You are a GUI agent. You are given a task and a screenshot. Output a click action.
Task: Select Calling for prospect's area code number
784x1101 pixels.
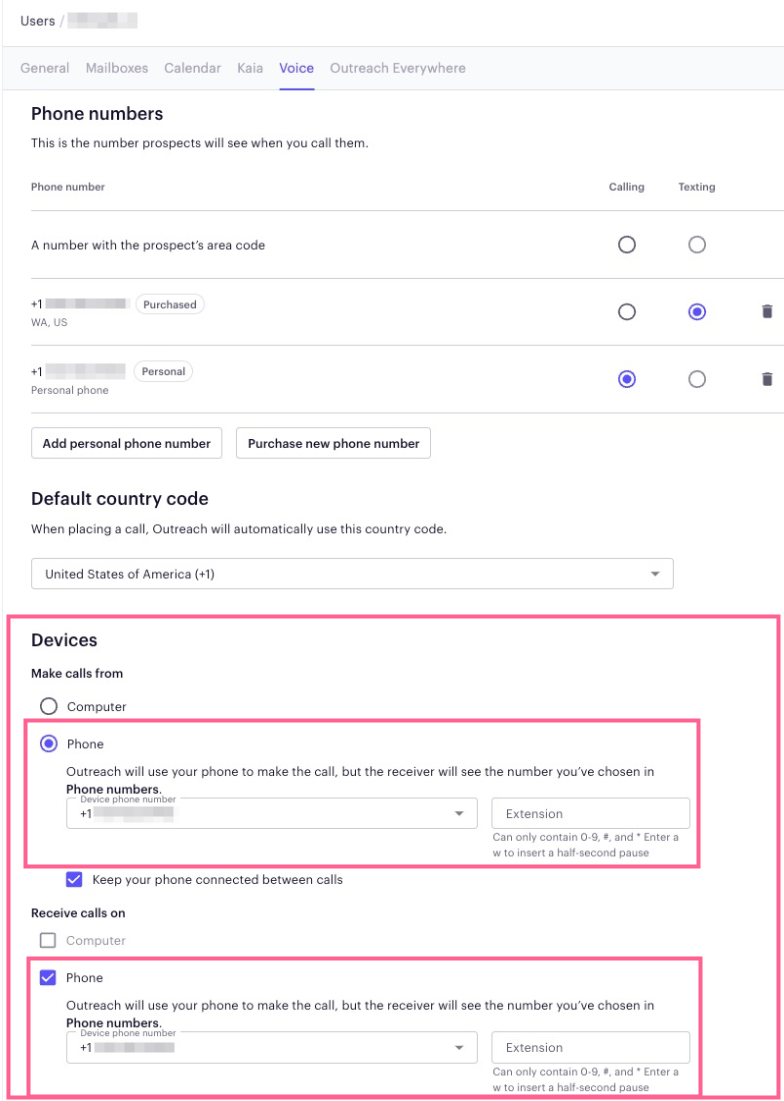click(627, 244)
